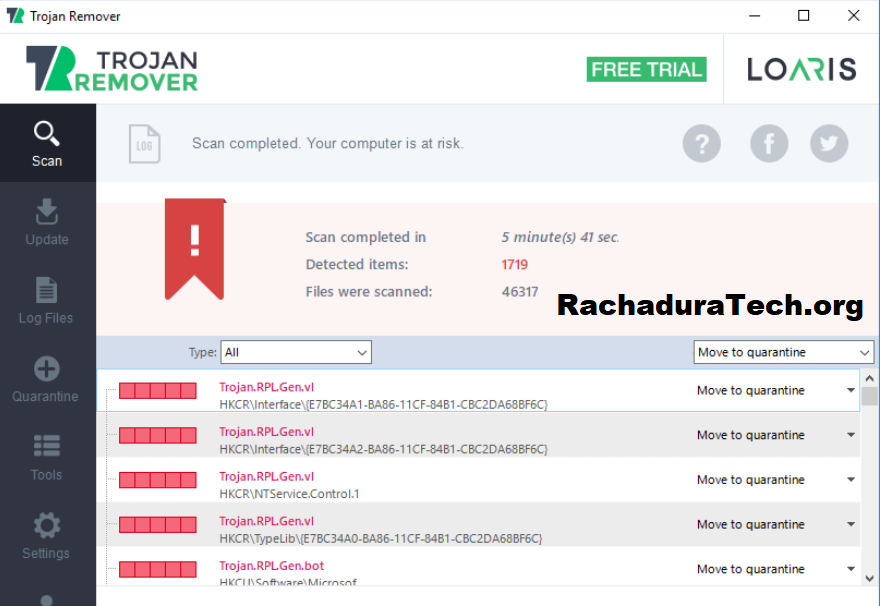Open action dropdown for E7BC34A2 Interface entry

[x=851, y=435]
